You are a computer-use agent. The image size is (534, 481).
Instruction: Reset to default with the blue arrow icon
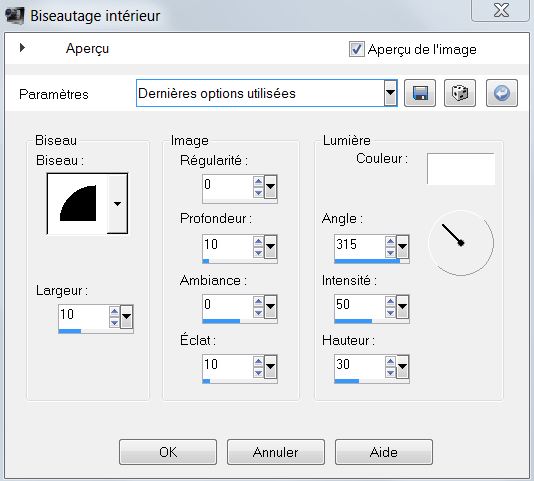(x=502, y=93)
